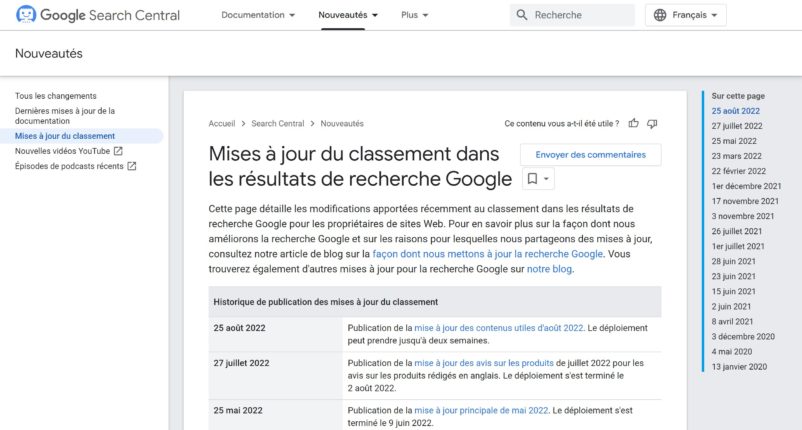Image resolution: width=802 pixels, height=430 pixels.
Task: Type in the Recherche search field
Action: tap(580, 15)
